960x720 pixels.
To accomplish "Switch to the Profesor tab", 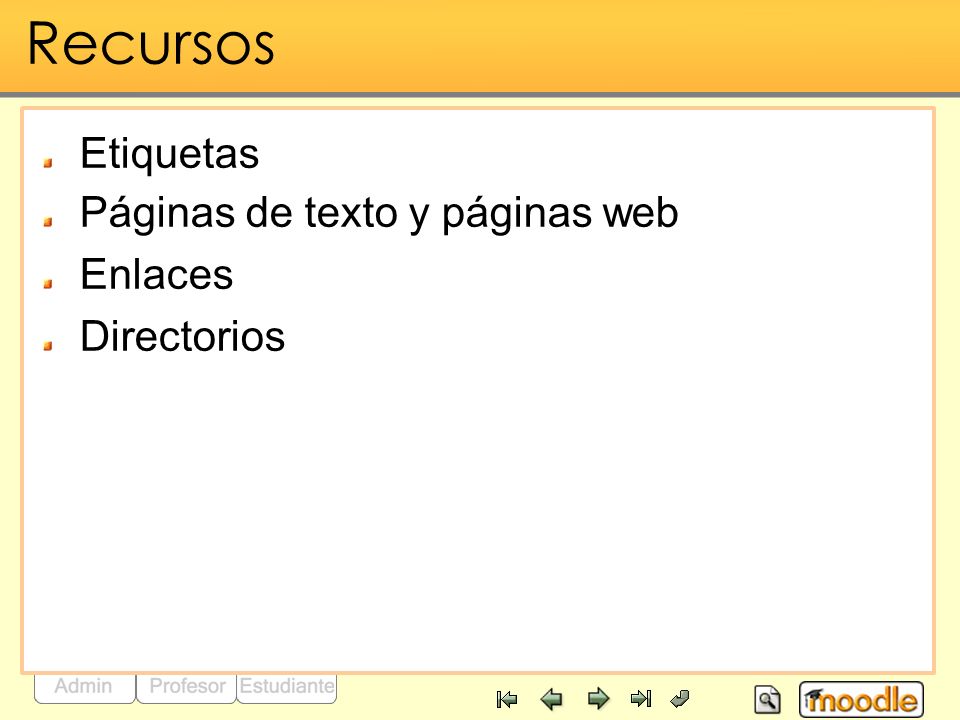I will (187, 688).
